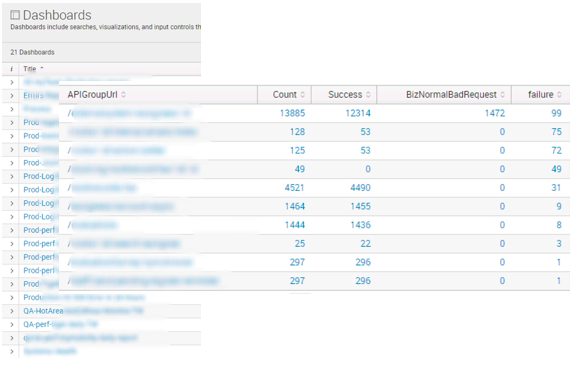
Task: Sort by BizNormalBadRequest column arrows
Action: tap(503, 94)
